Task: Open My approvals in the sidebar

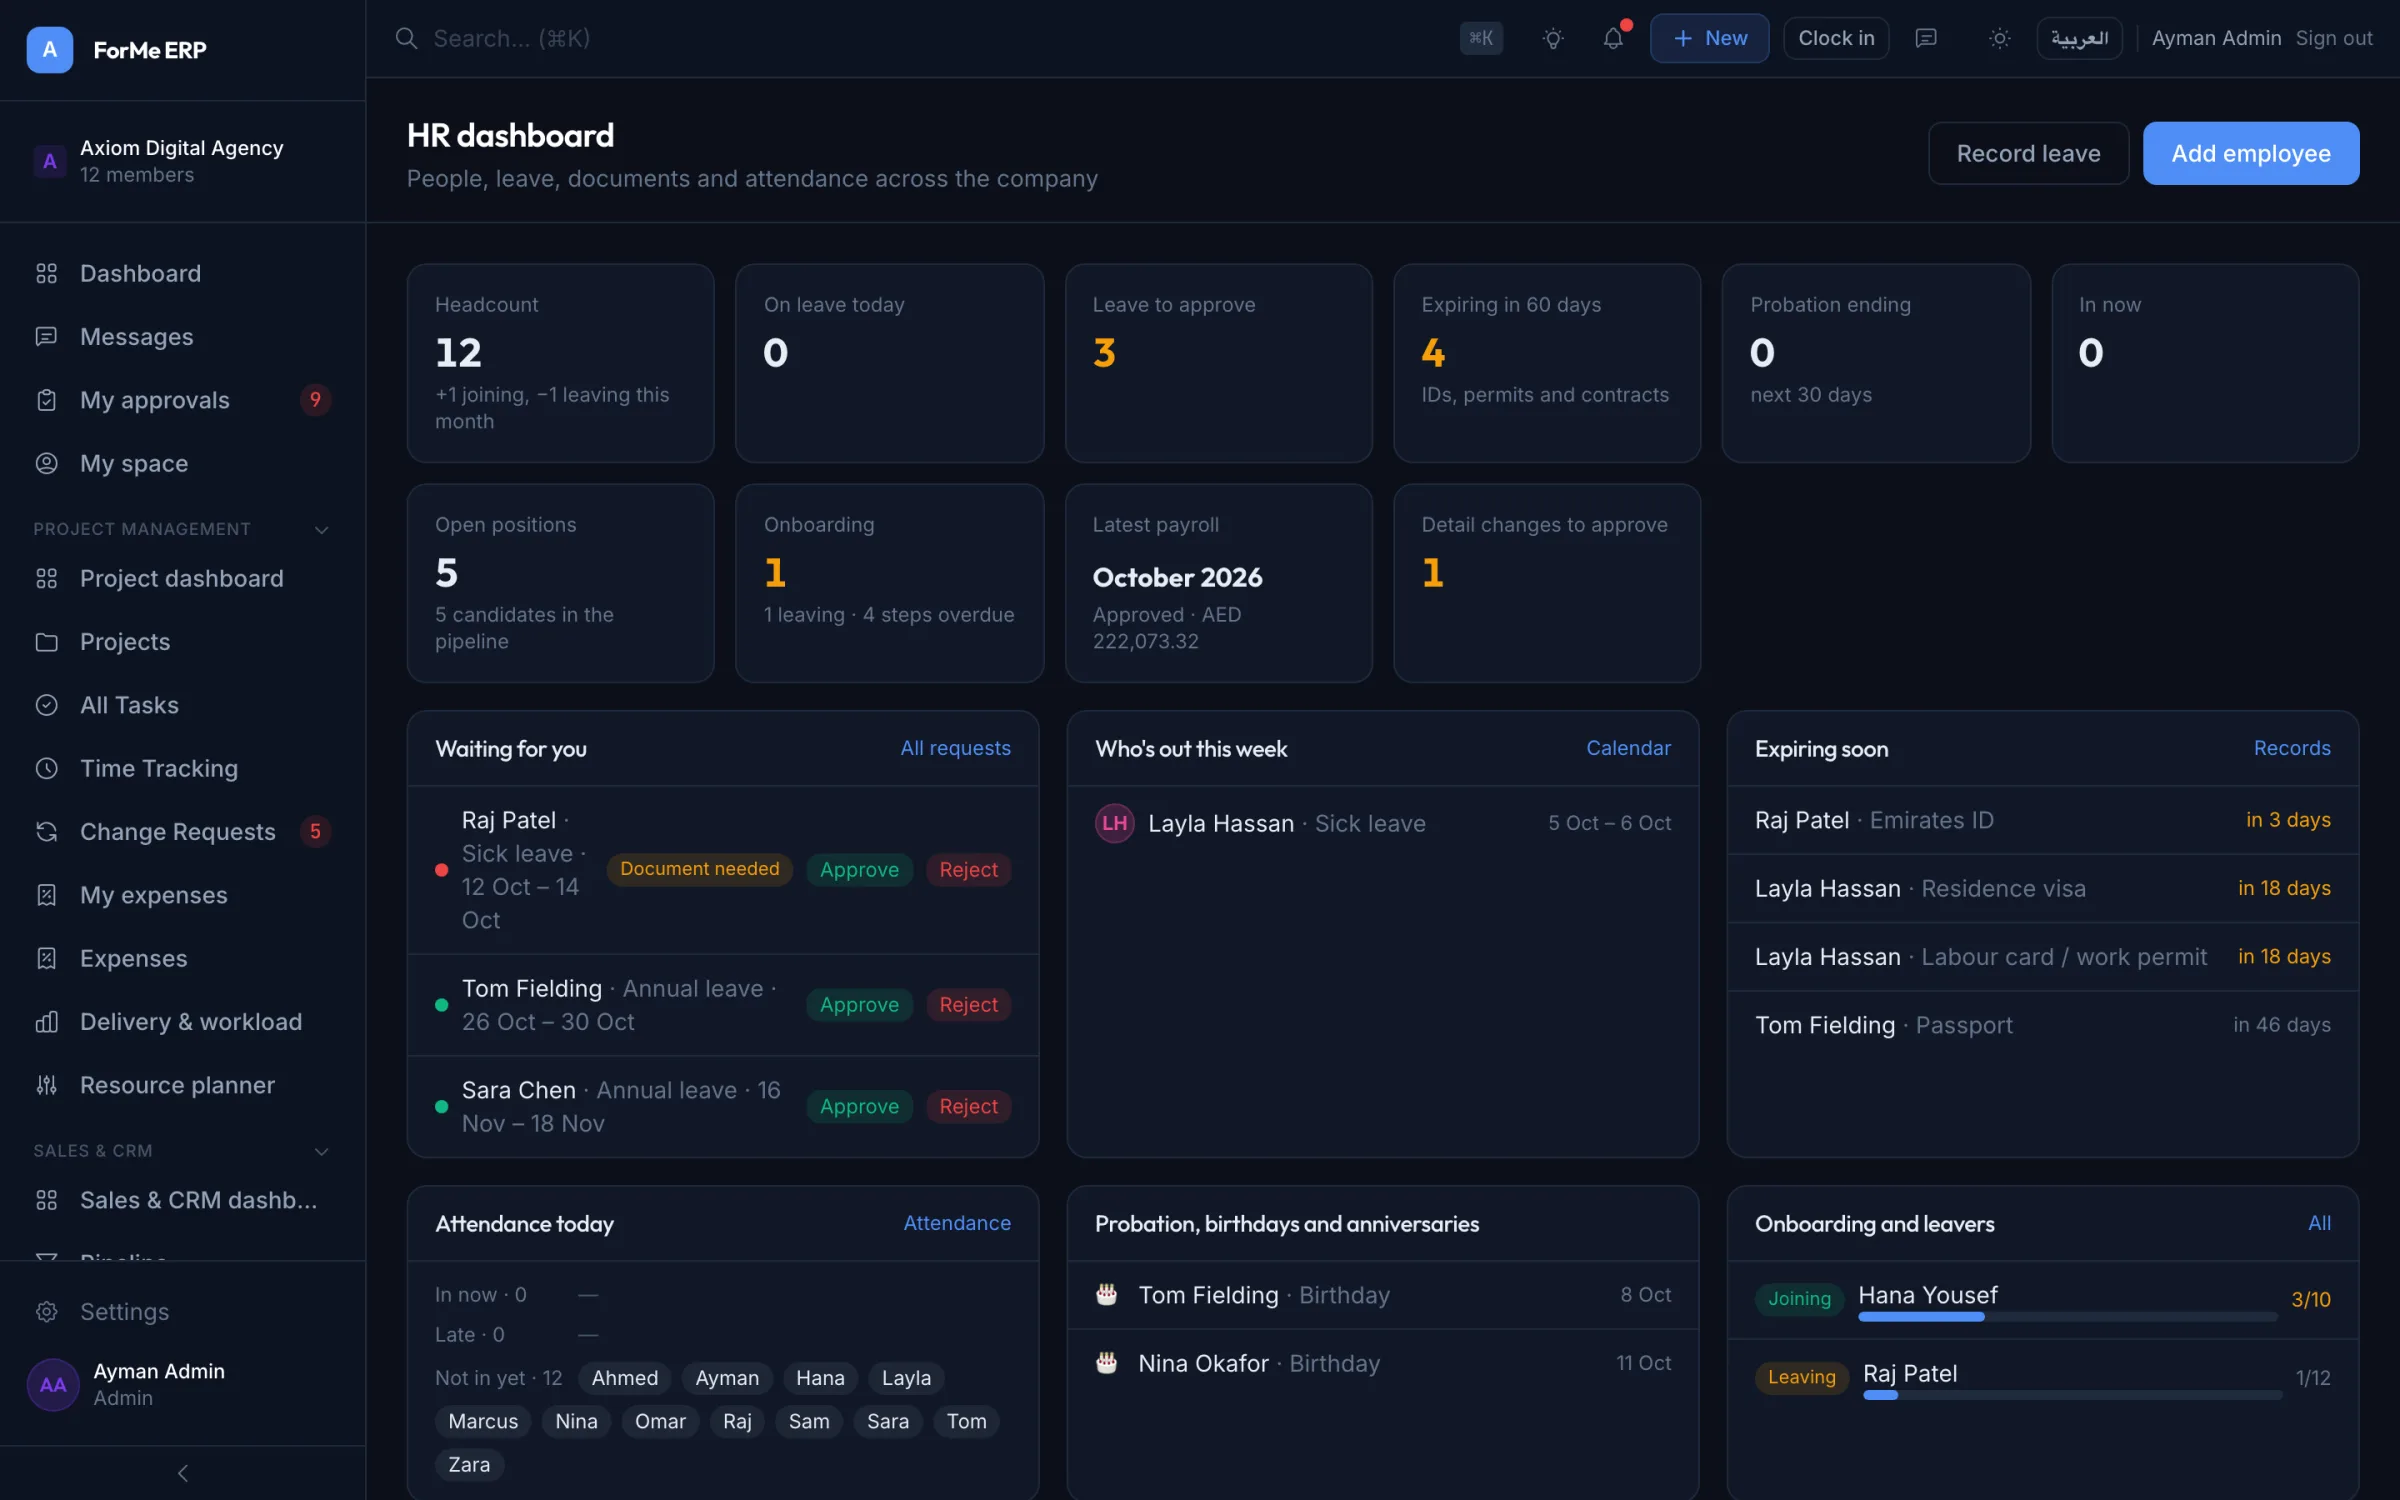Action: click(182, 400)
